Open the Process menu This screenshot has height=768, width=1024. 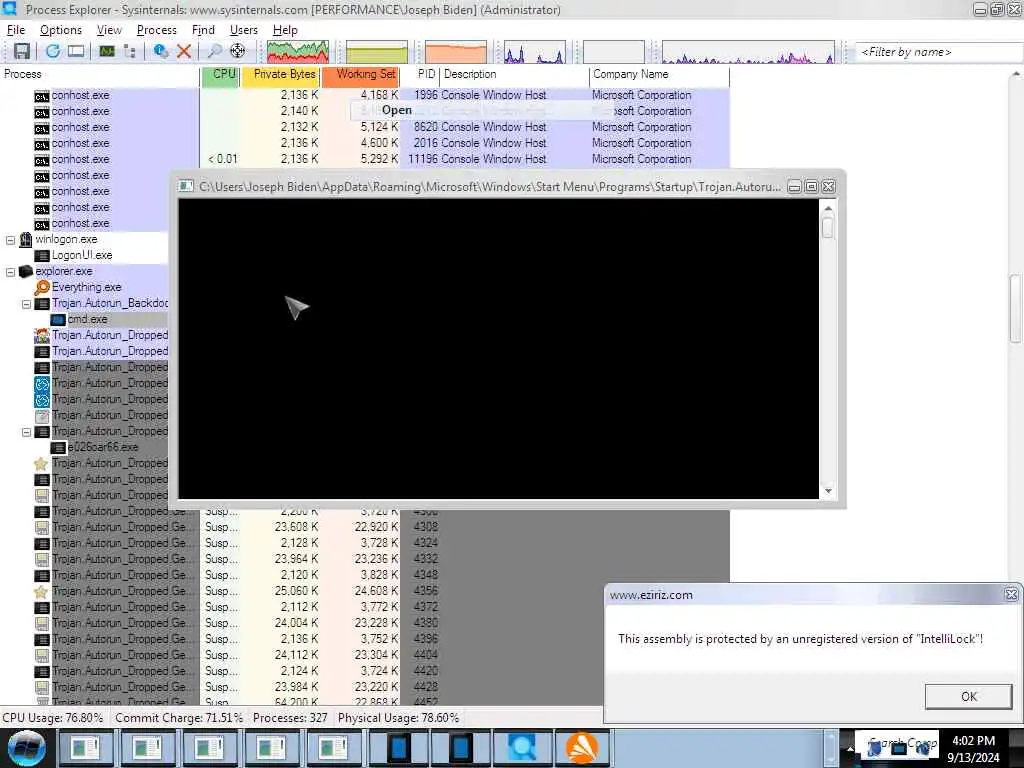tap(156, 30)
